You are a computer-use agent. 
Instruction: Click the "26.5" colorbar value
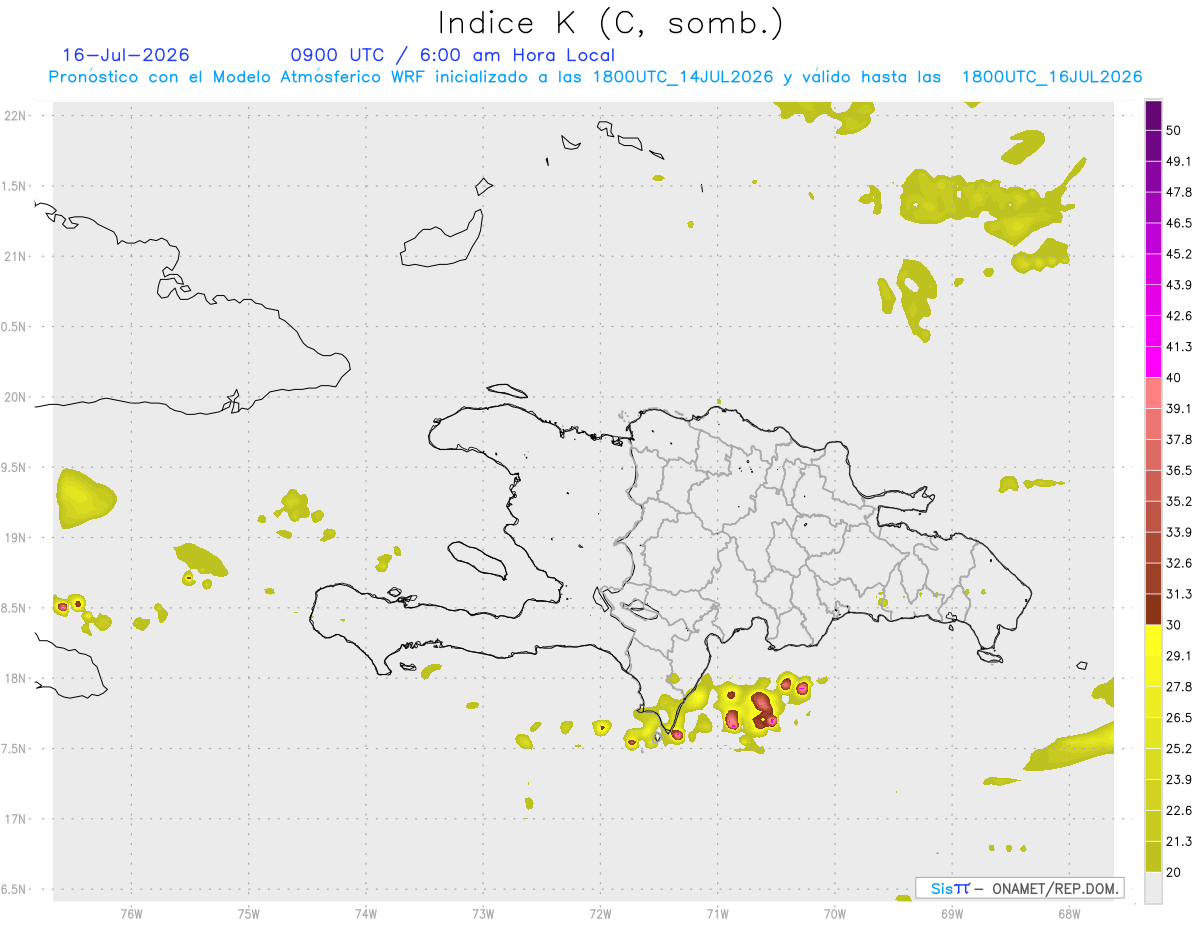tap(1179, 718)
